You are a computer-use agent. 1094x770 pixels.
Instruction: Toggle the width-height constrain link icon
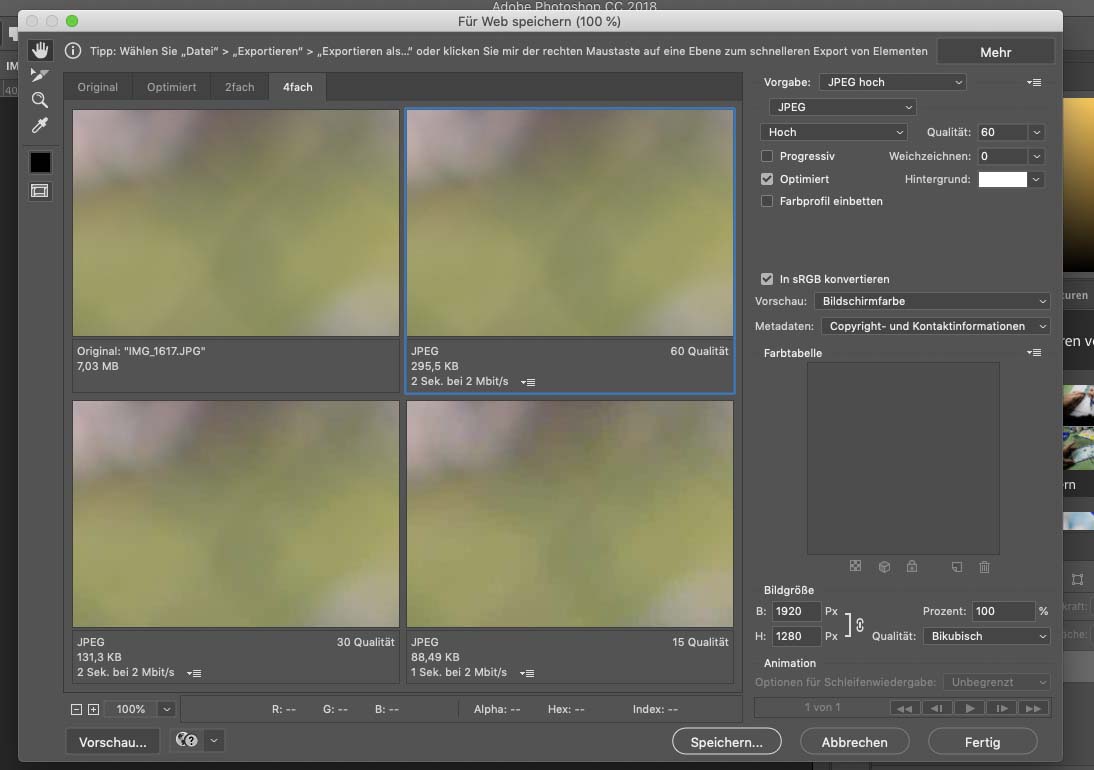pyautogui.click(x=860, y=625)
